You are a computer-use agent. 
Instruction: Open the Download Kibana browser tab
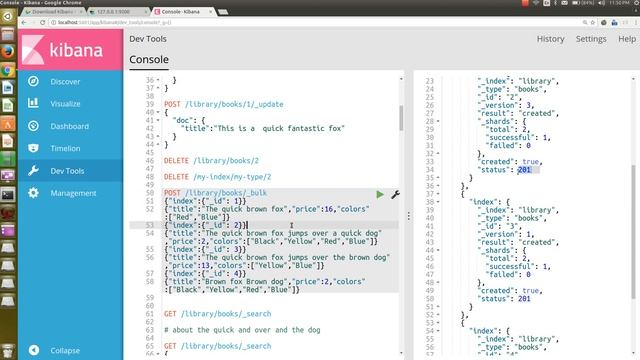pos(53,12)
